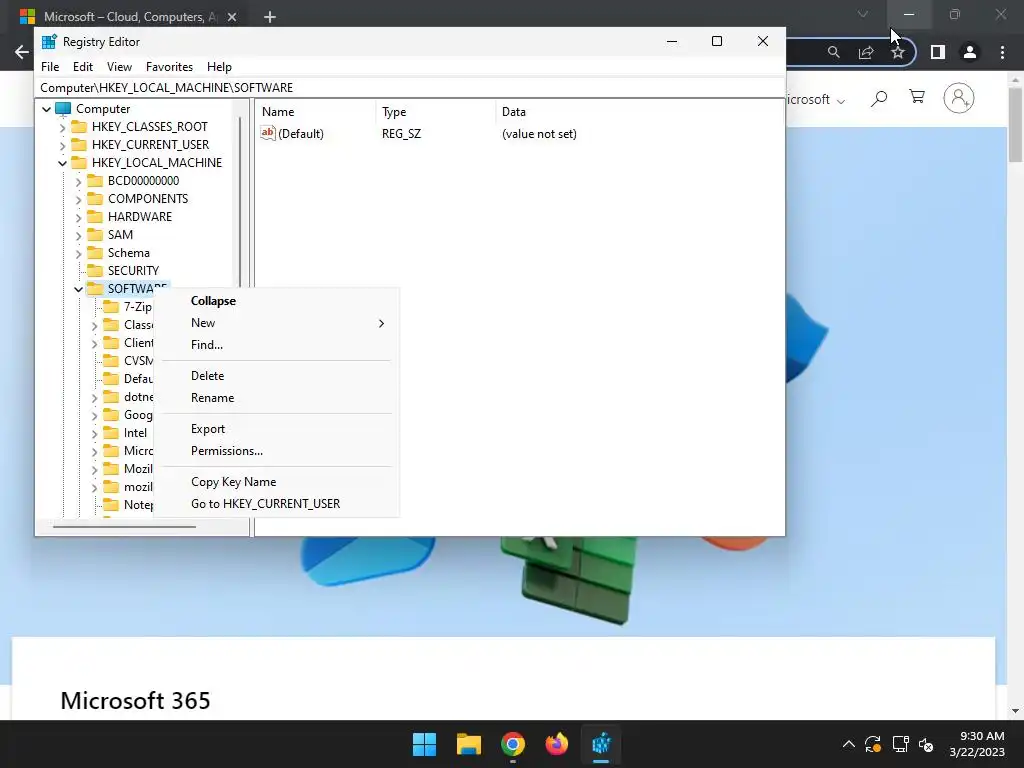Click clock showing 9:30 AM
This screenshot has height=768, width=1024.
pos(982,736)
